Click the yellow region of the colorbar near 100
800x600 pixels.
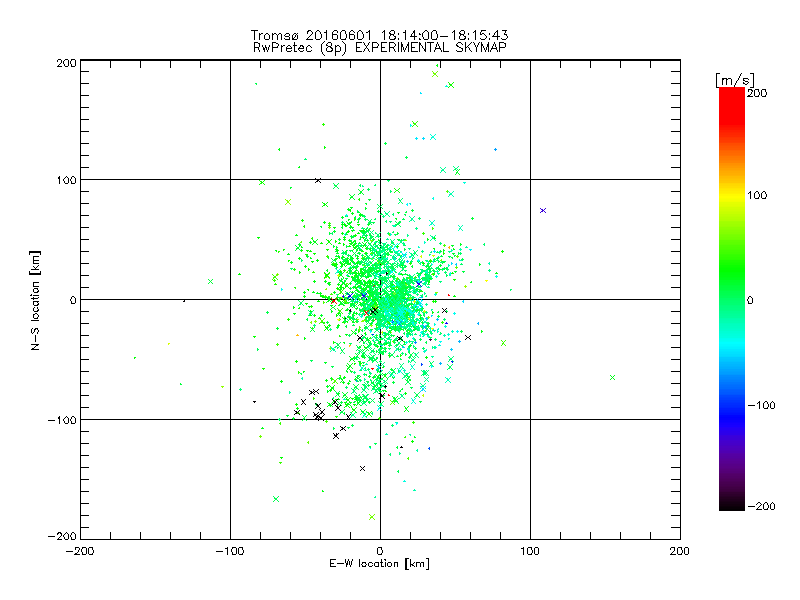pos(732,196)
